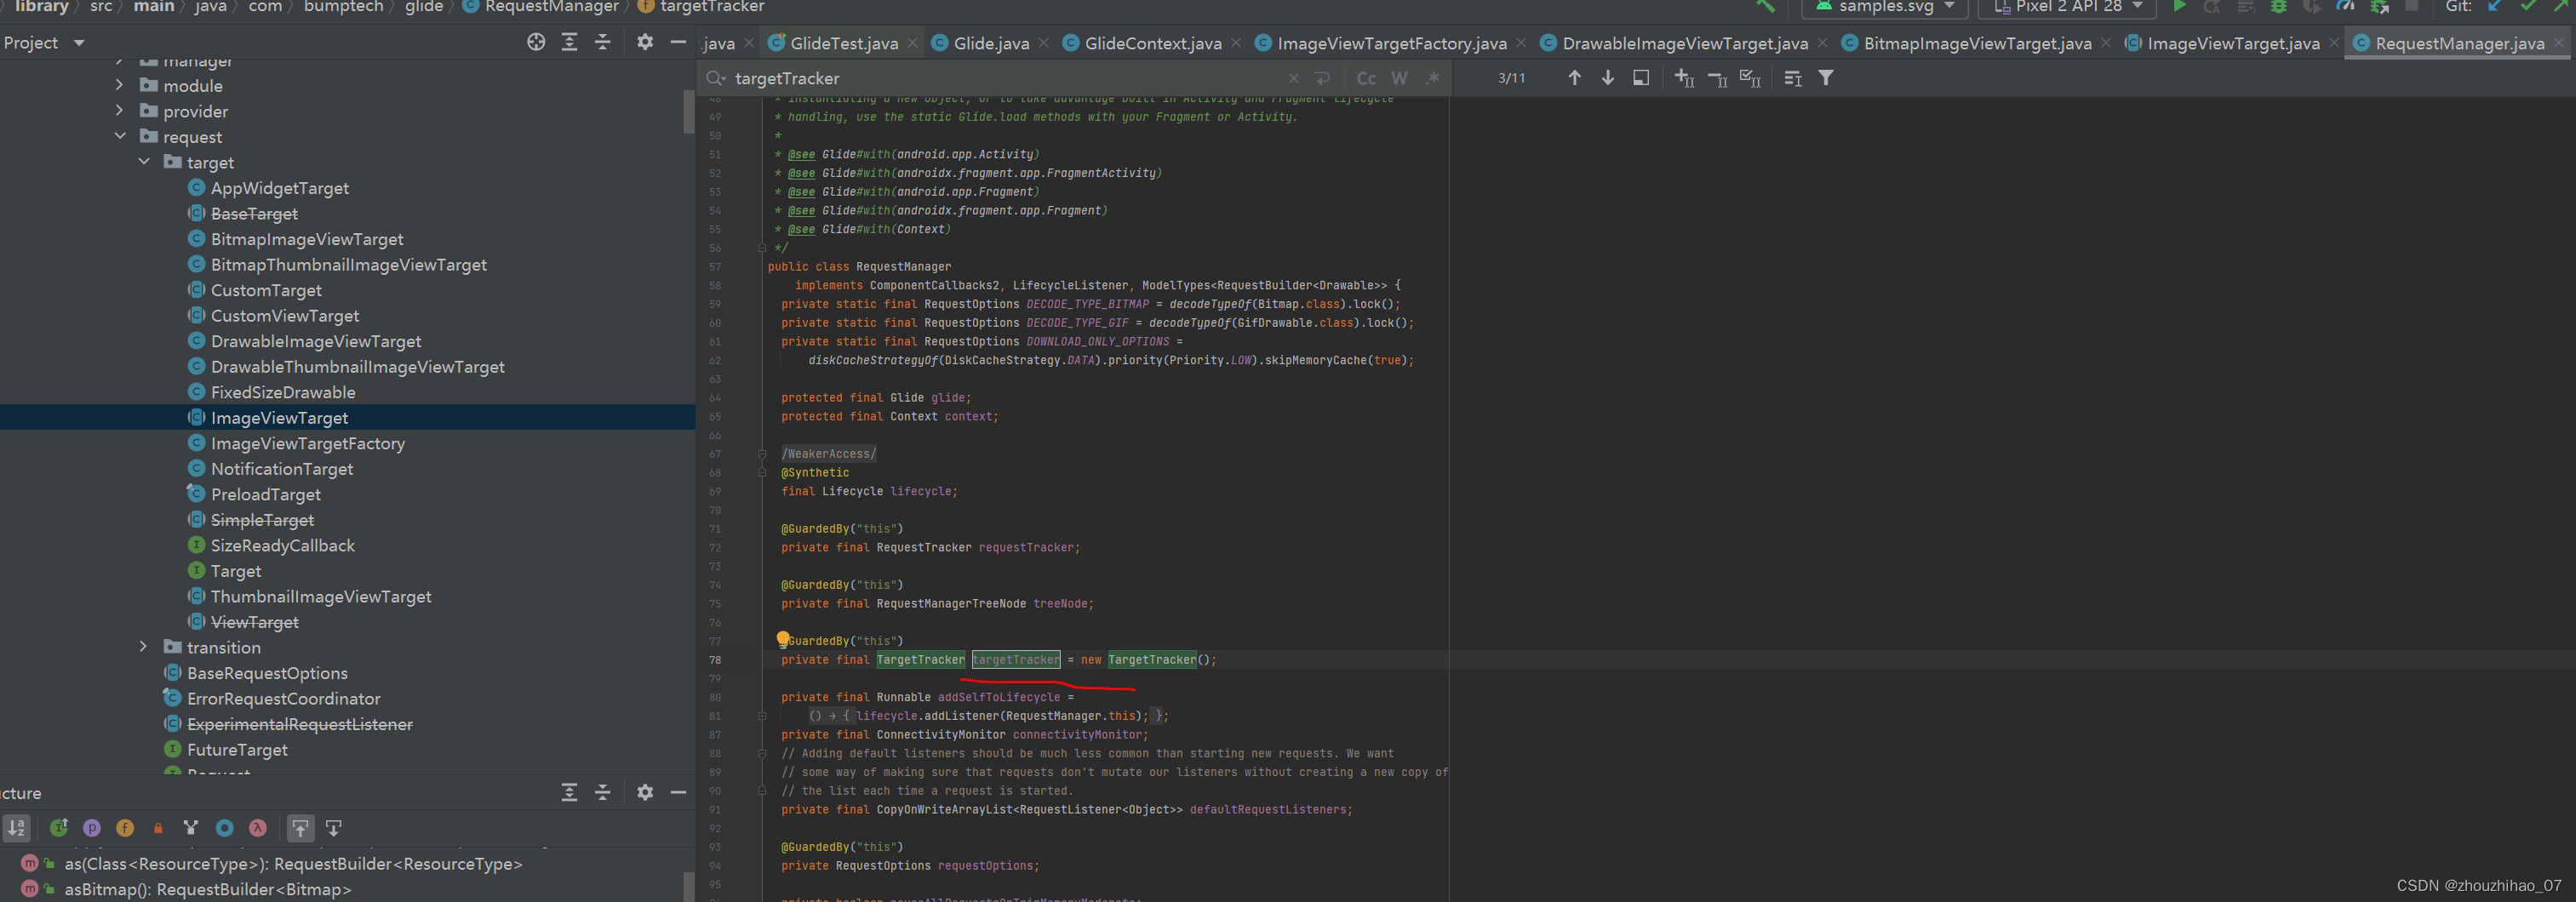Open Pixel 2 API 28 device dropdown
The width and height of the screenshot is (2576, 902).
[2066, 7]
